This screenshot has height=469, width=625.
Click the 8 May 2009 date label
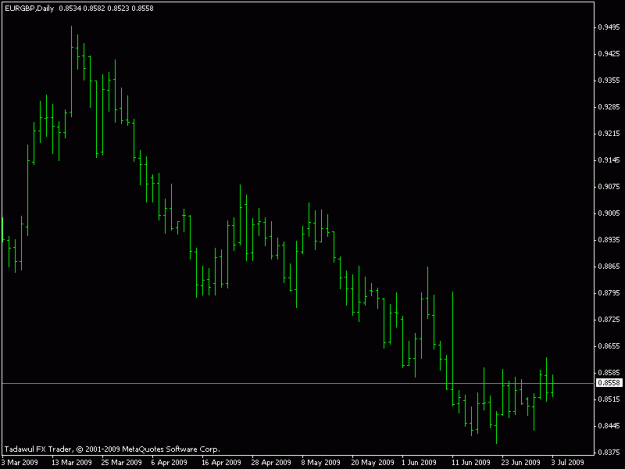[x=321, y=462]
